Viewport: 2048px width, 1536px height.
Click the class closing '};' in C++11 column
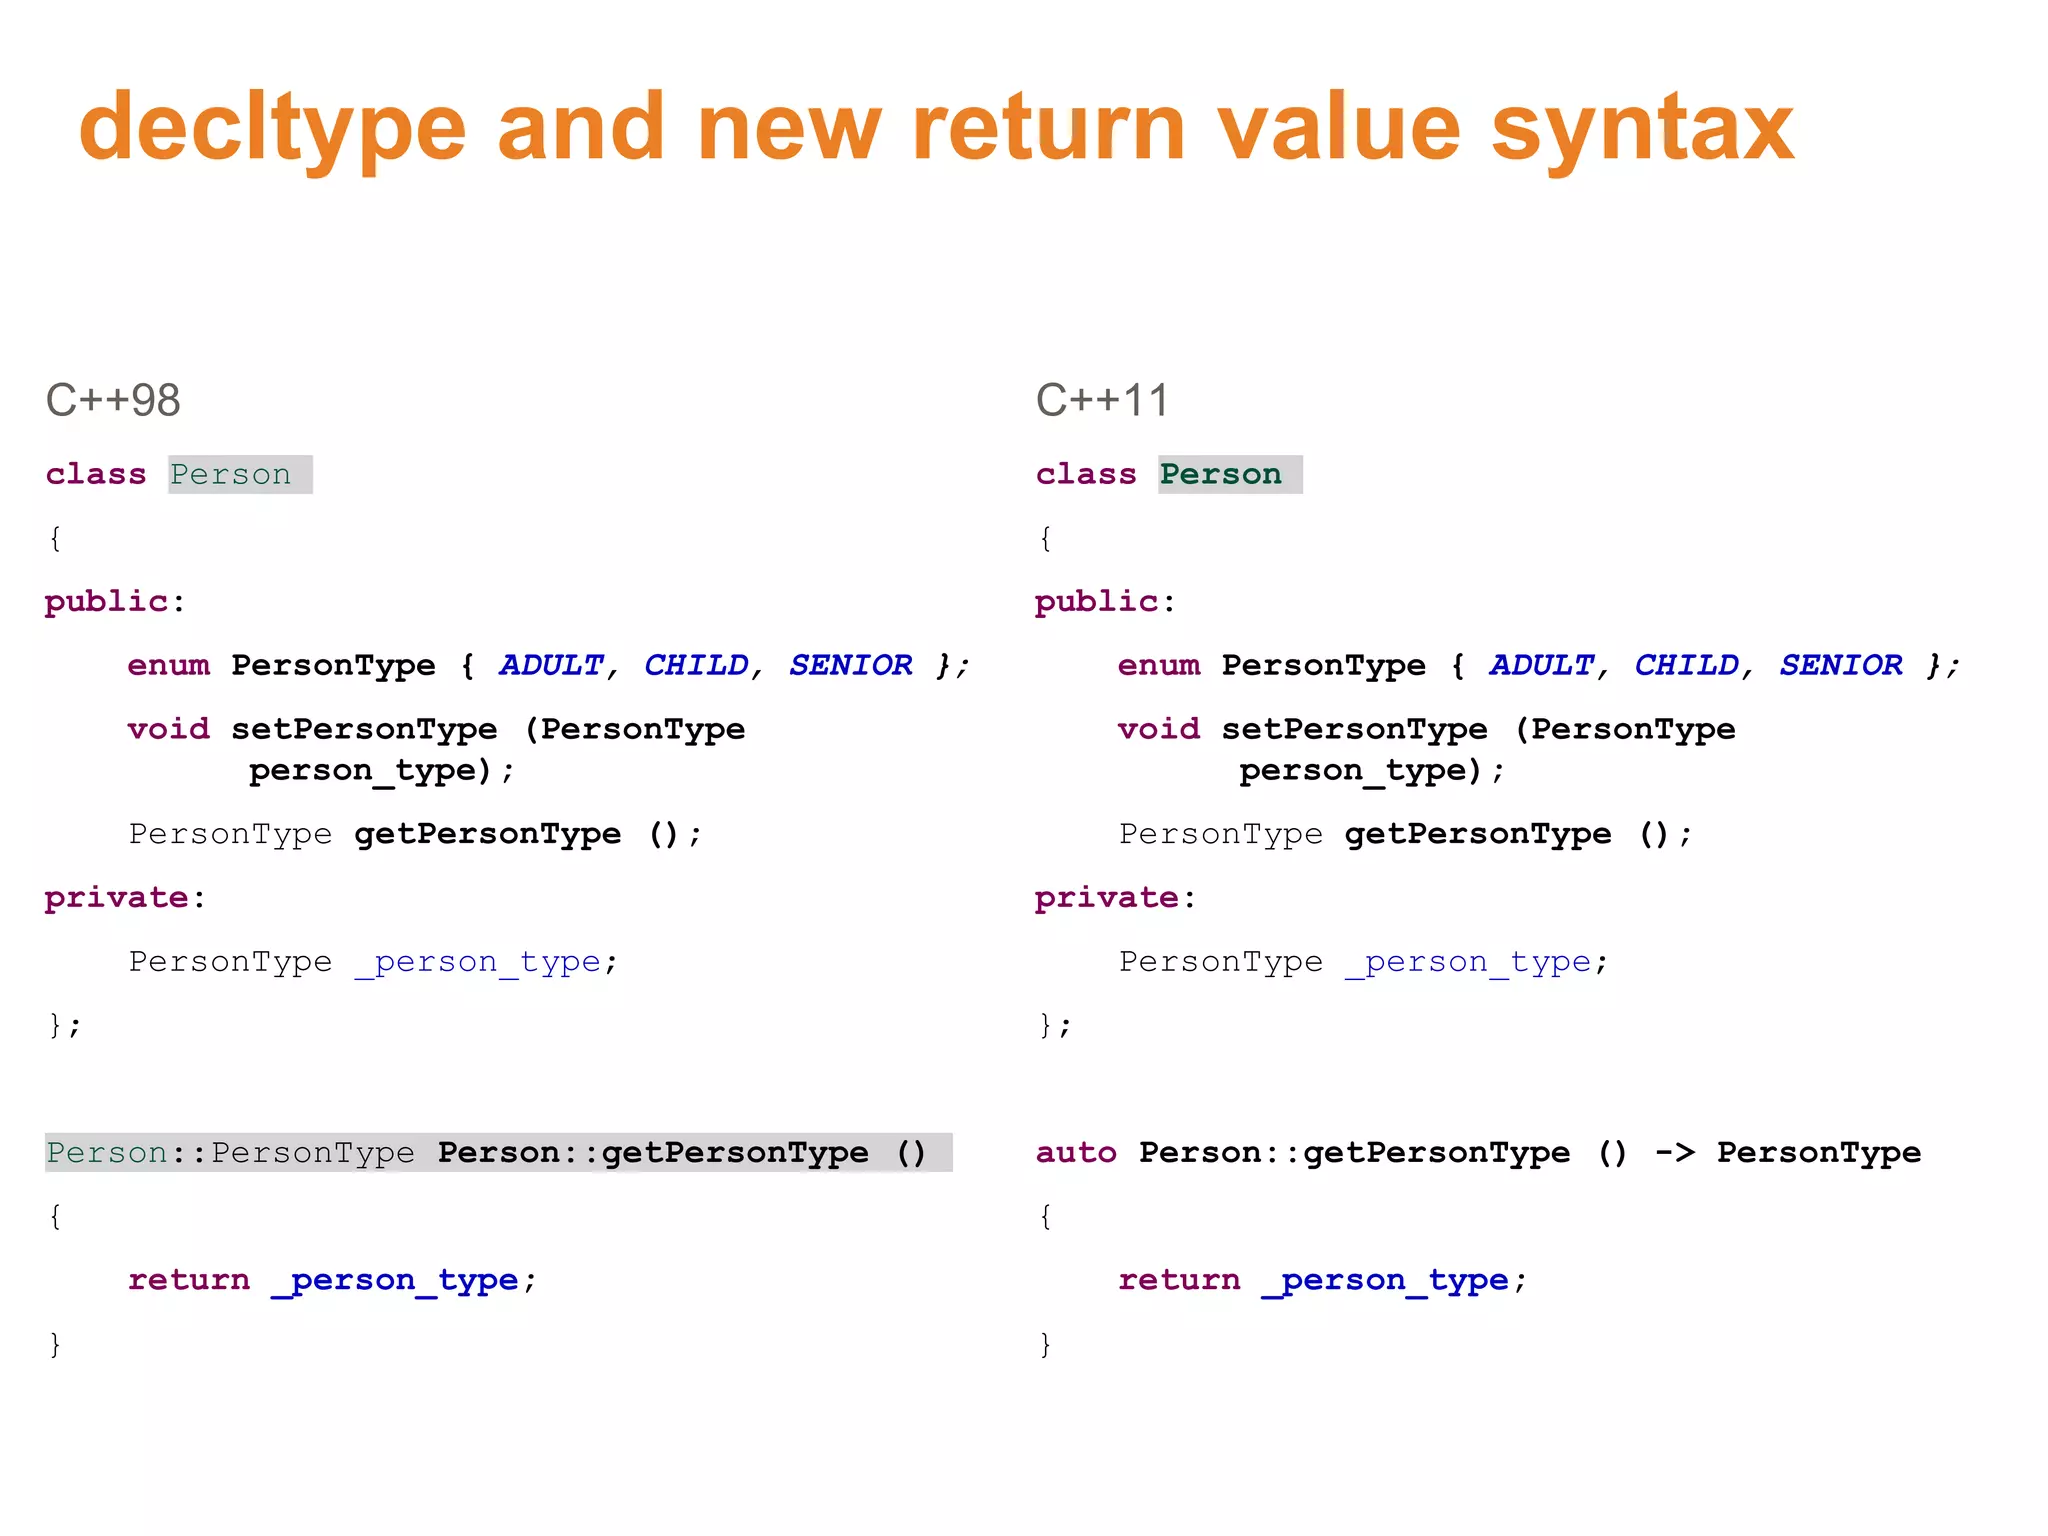click(1055, 1025)
